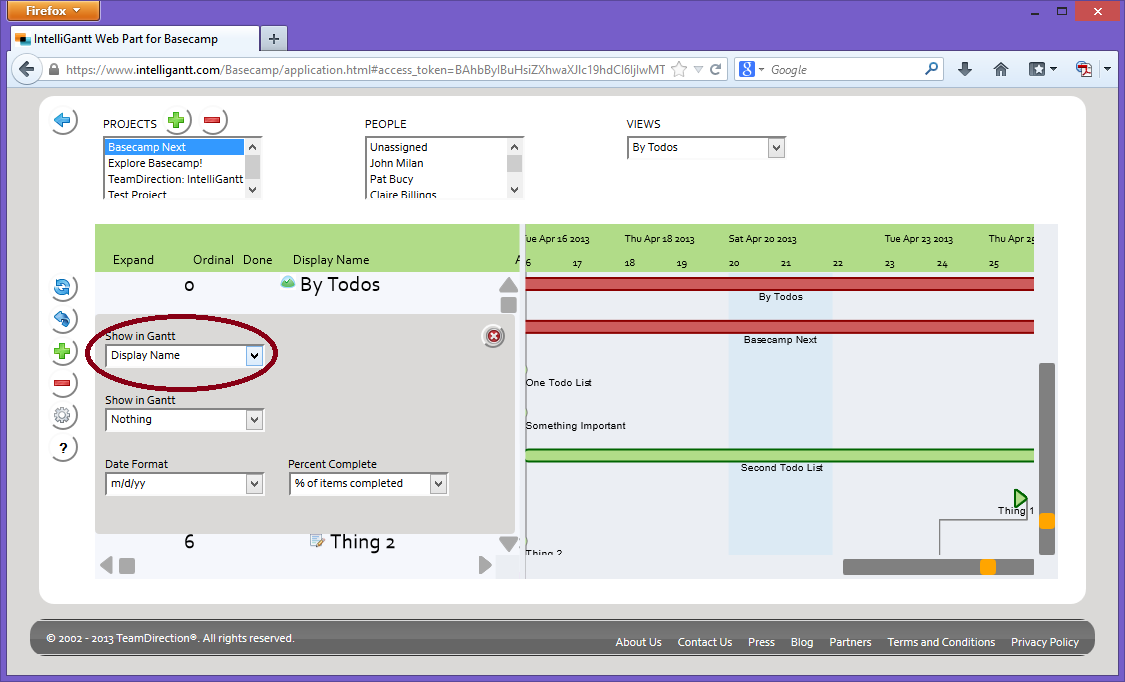Click the browser back button
The image size is (1125, 682).
27,70
